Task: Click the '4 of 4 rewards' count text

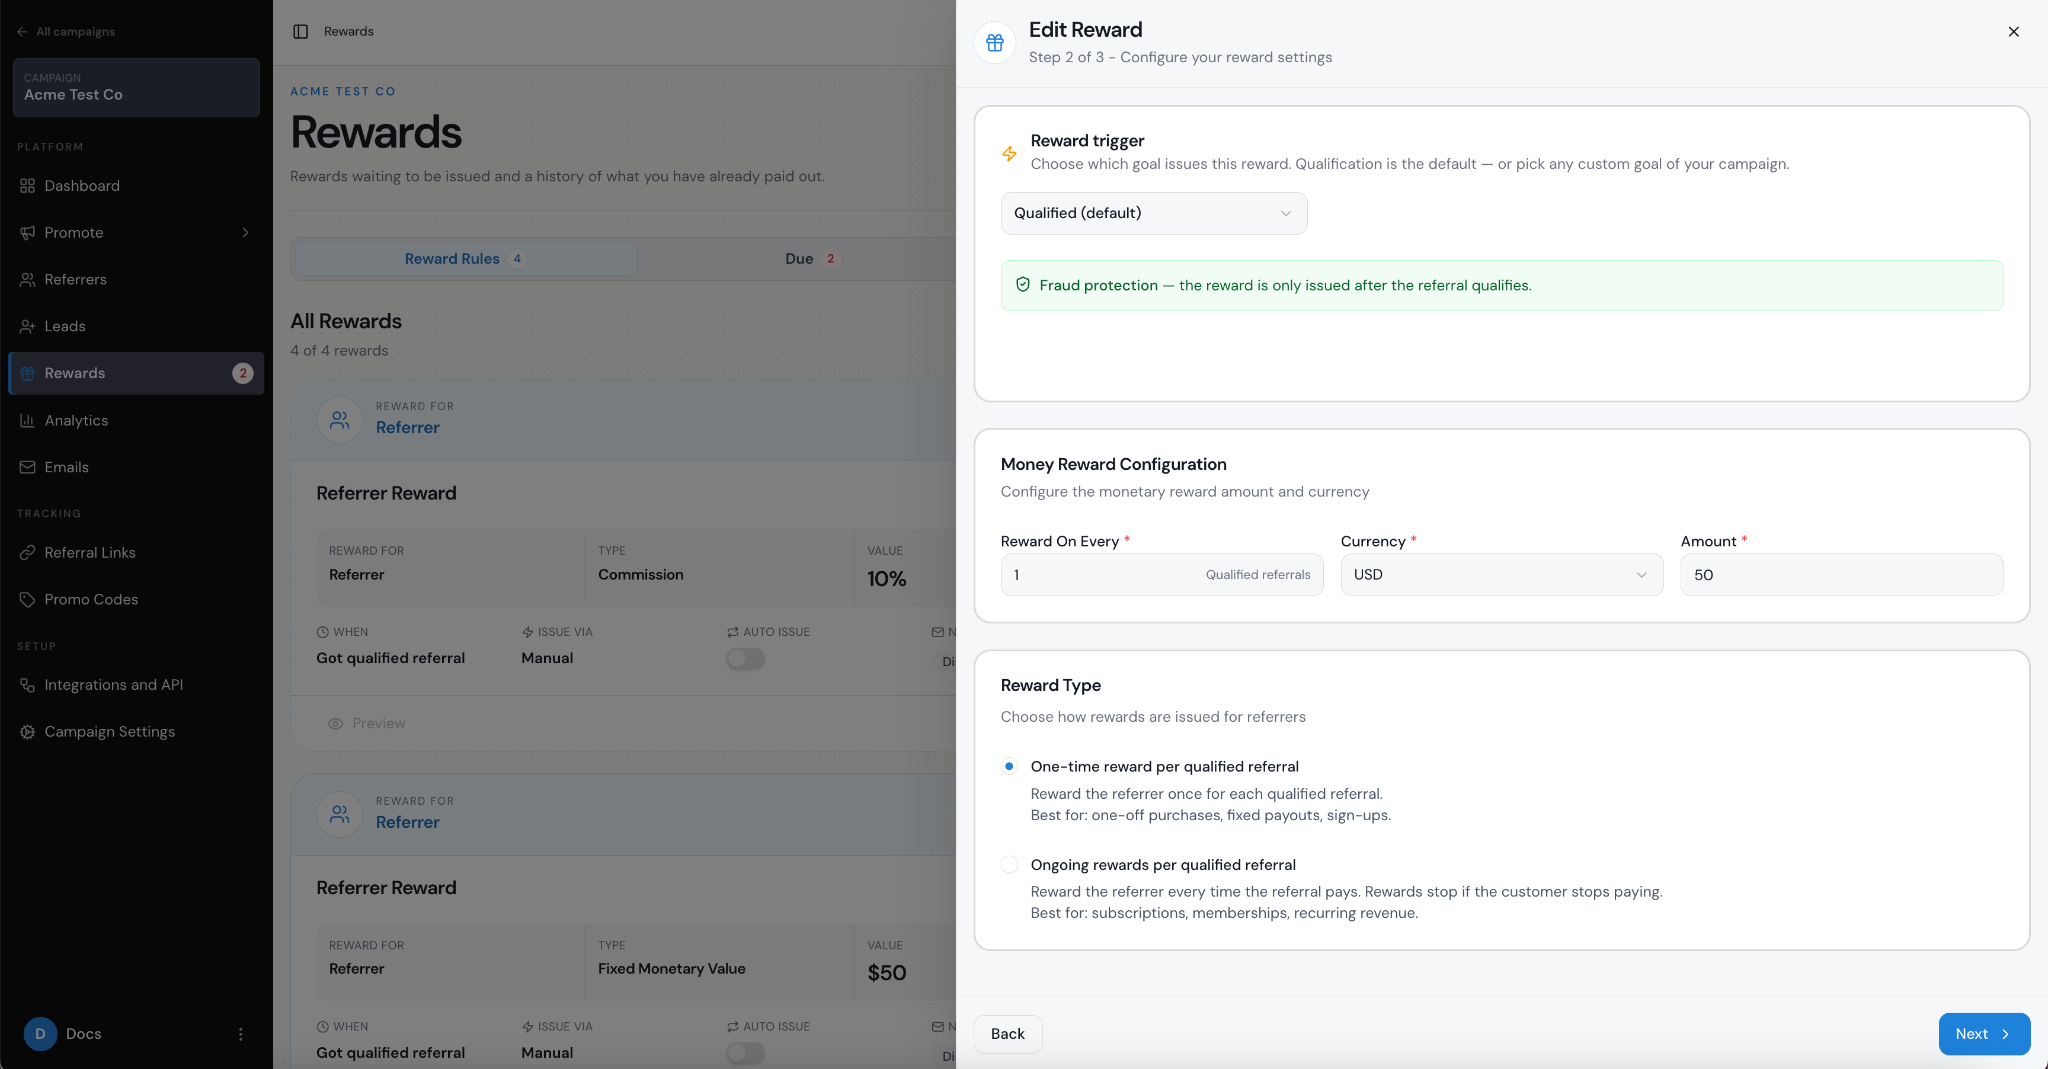Action: click(339, 351)
